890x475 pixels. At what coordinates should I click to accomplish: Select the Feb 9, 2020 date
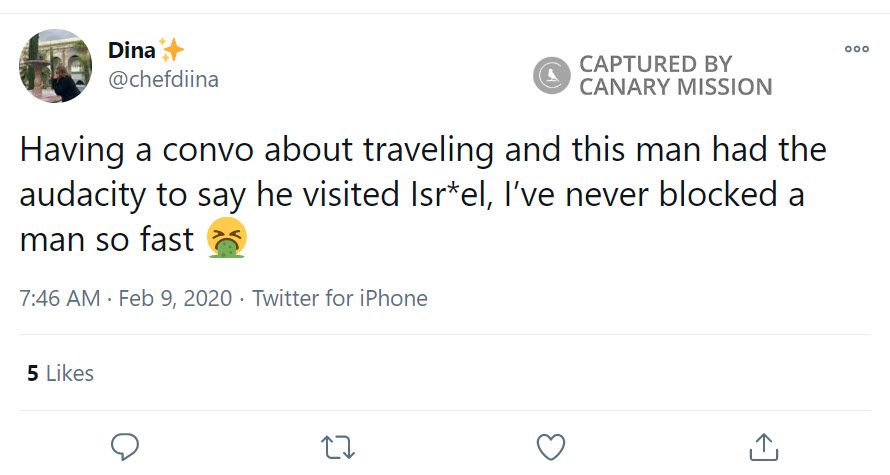(174, 298)
